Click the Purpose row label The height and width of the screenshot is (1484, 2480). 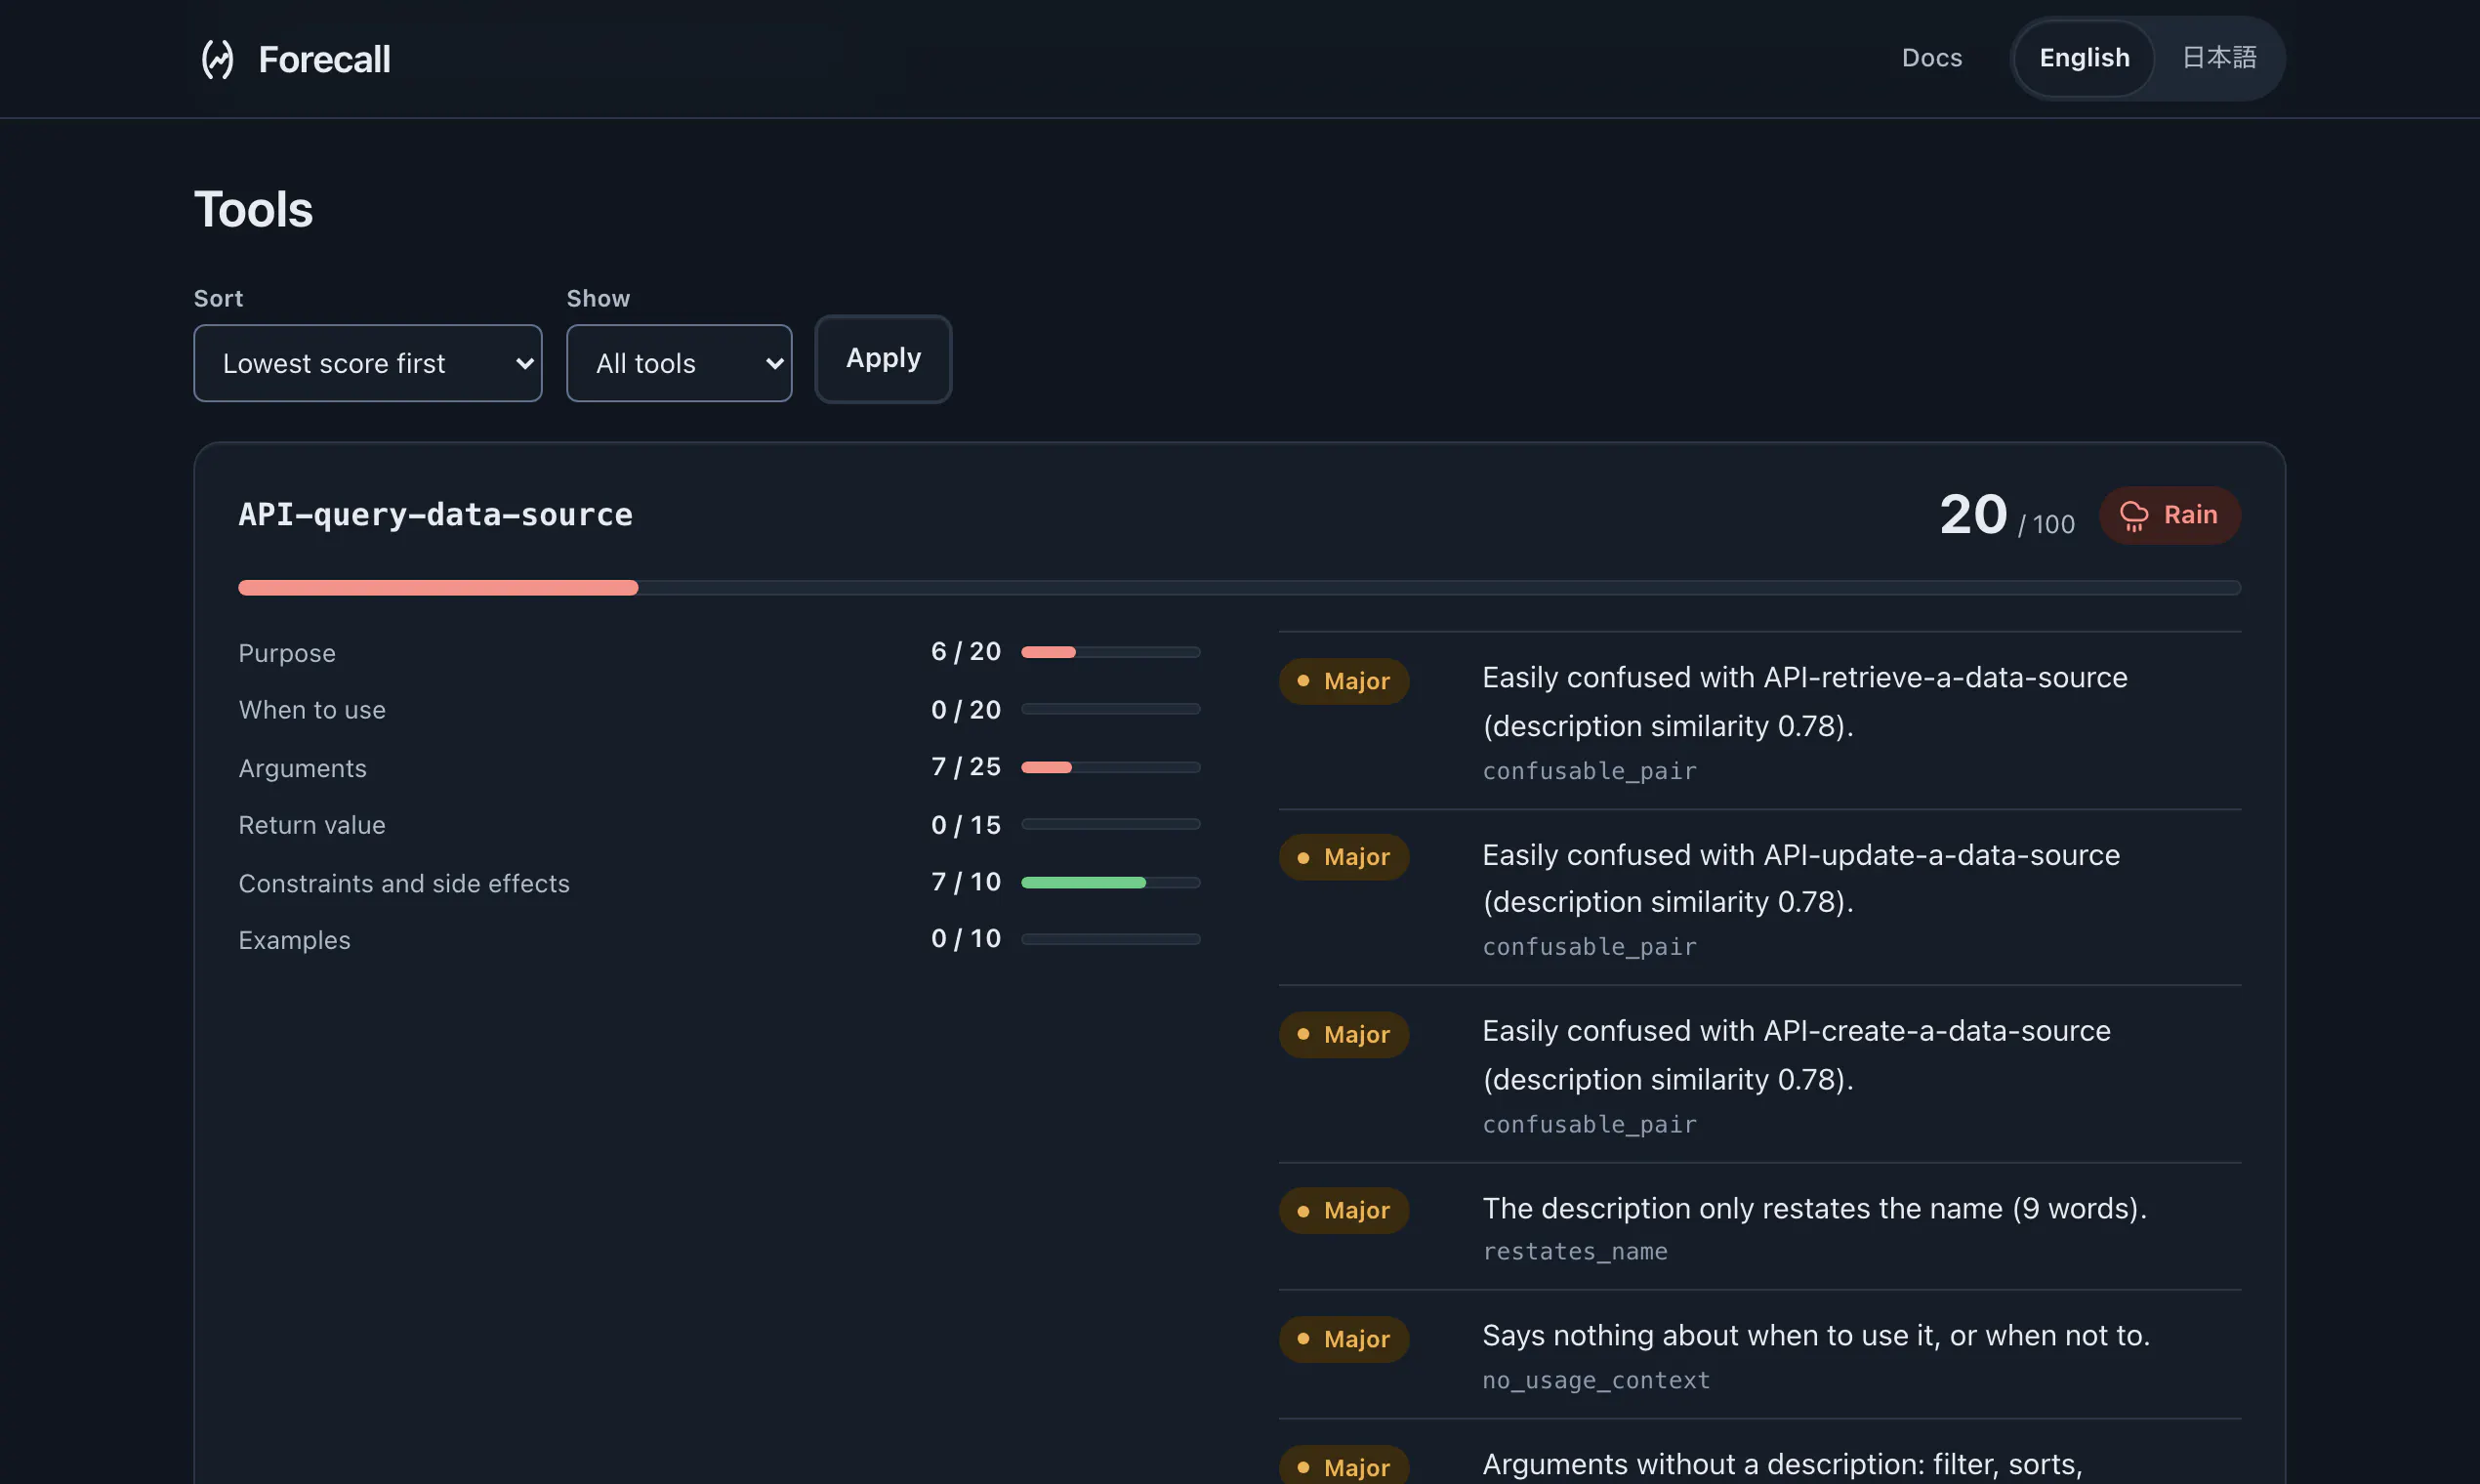pos(287,653)
